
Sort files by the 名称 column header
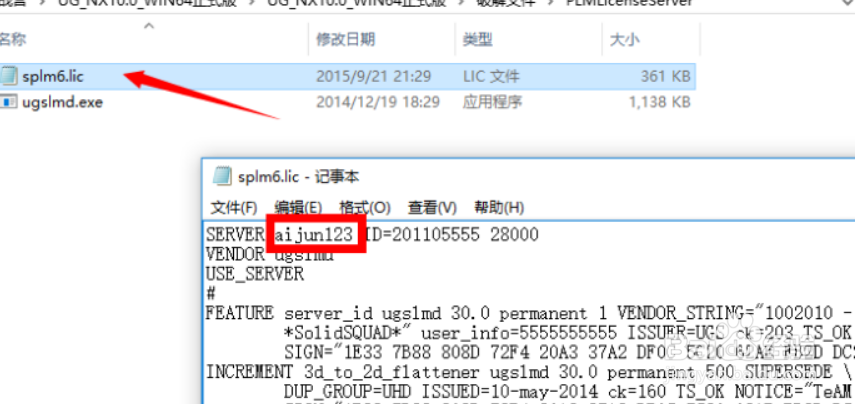(12, 40)
